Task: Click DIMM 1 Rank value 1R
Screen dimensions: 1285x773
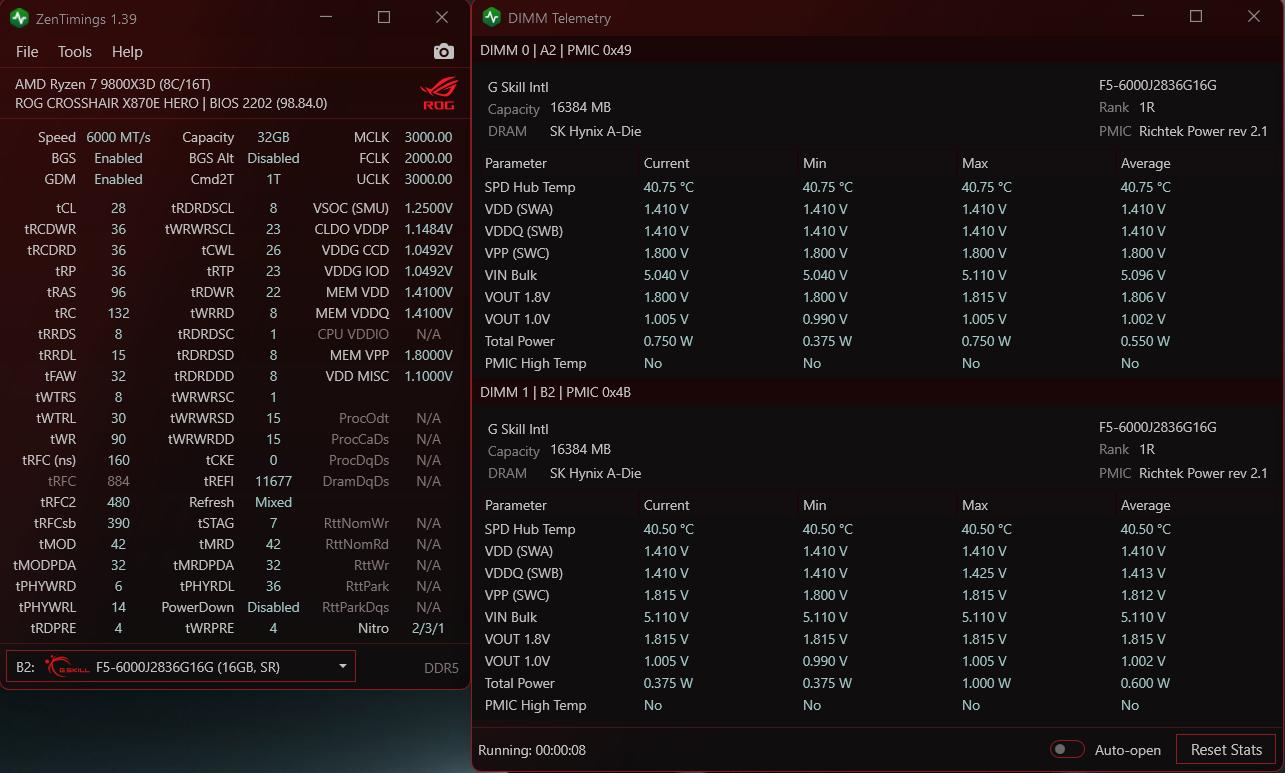Action: tap(1146, 449)
